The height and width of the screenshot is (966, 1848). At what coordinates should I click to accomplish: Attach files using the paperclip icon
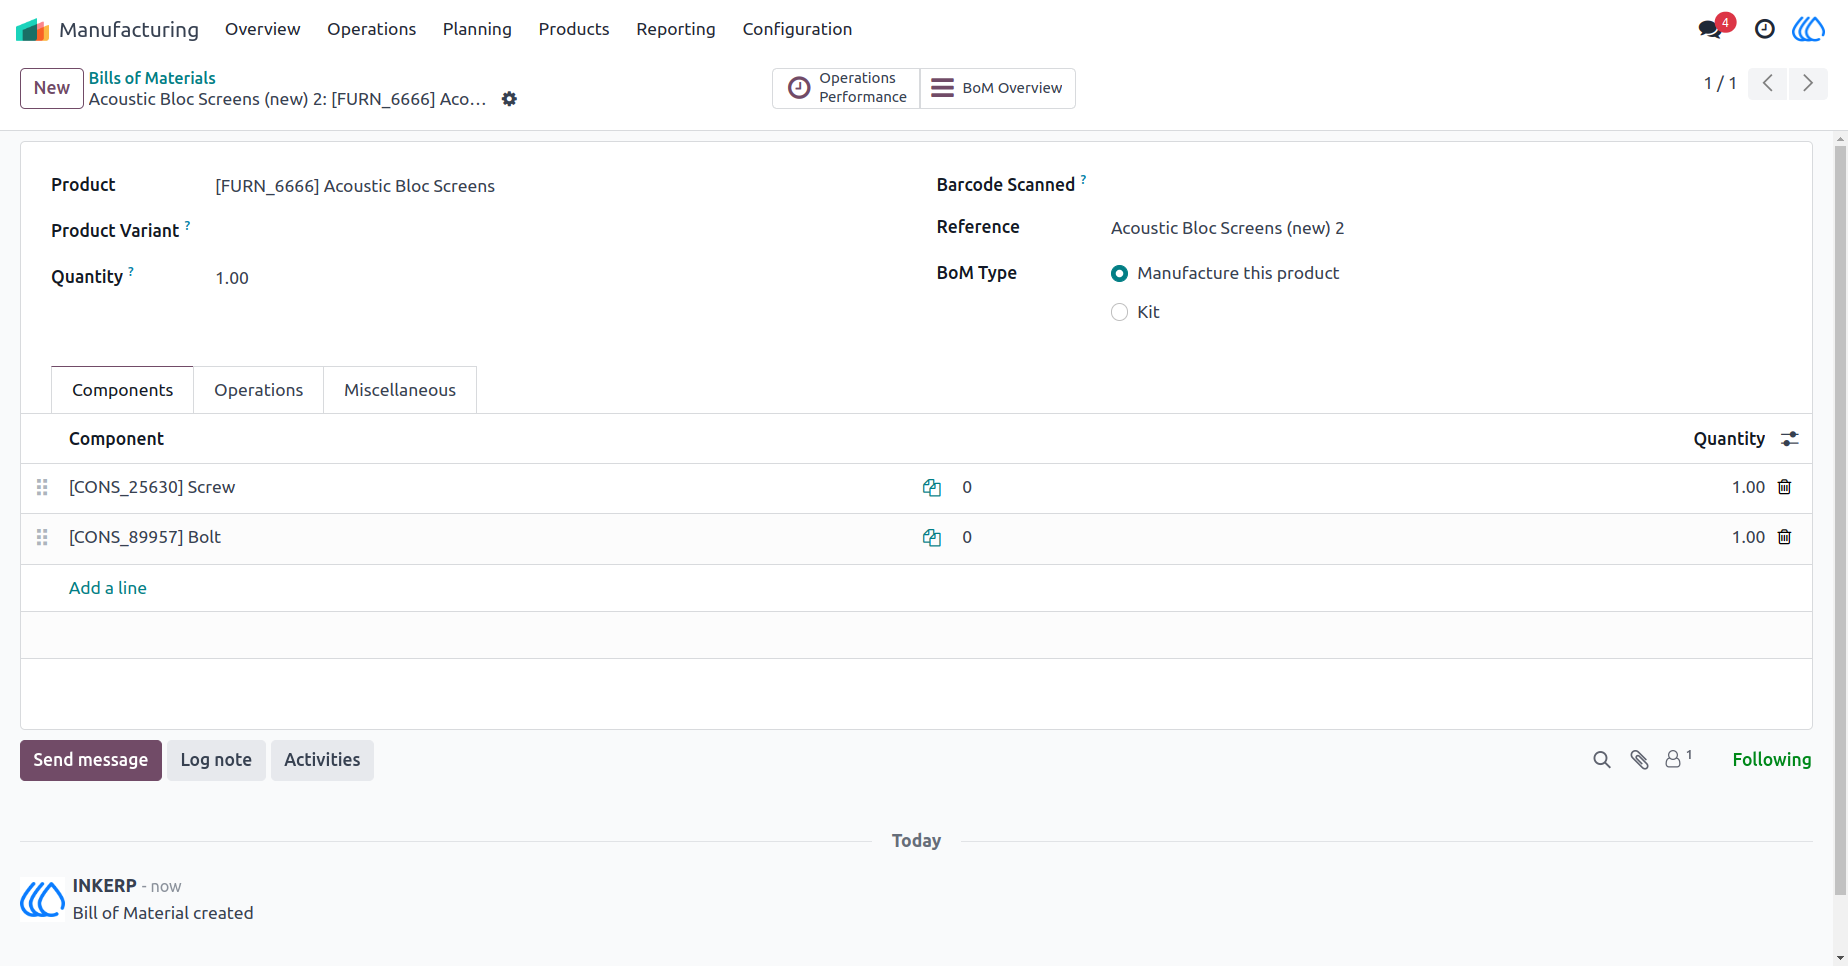pyautogui.click(x=1639, y=760)
